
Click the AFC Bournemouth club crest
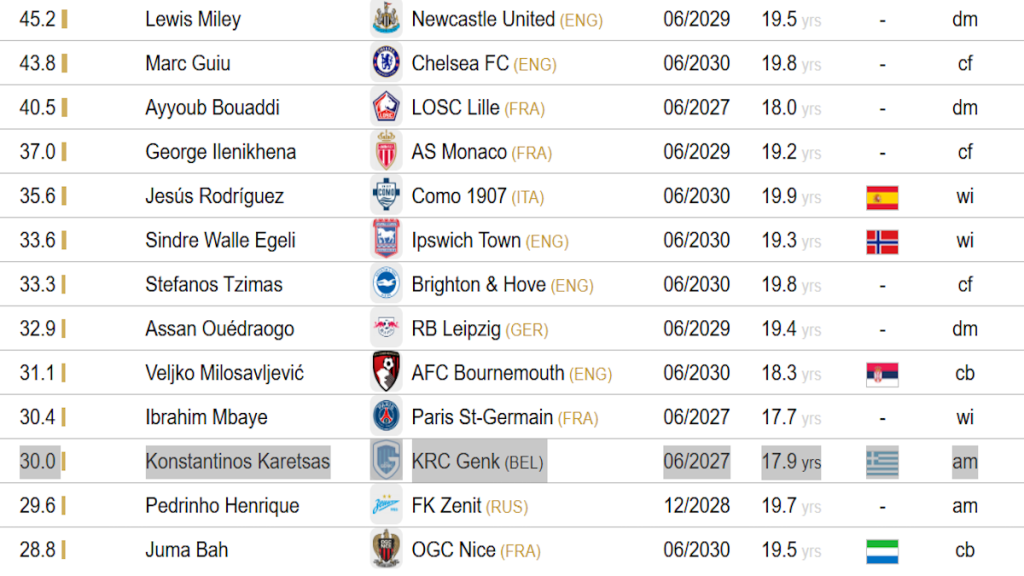(x=386, y=373)
